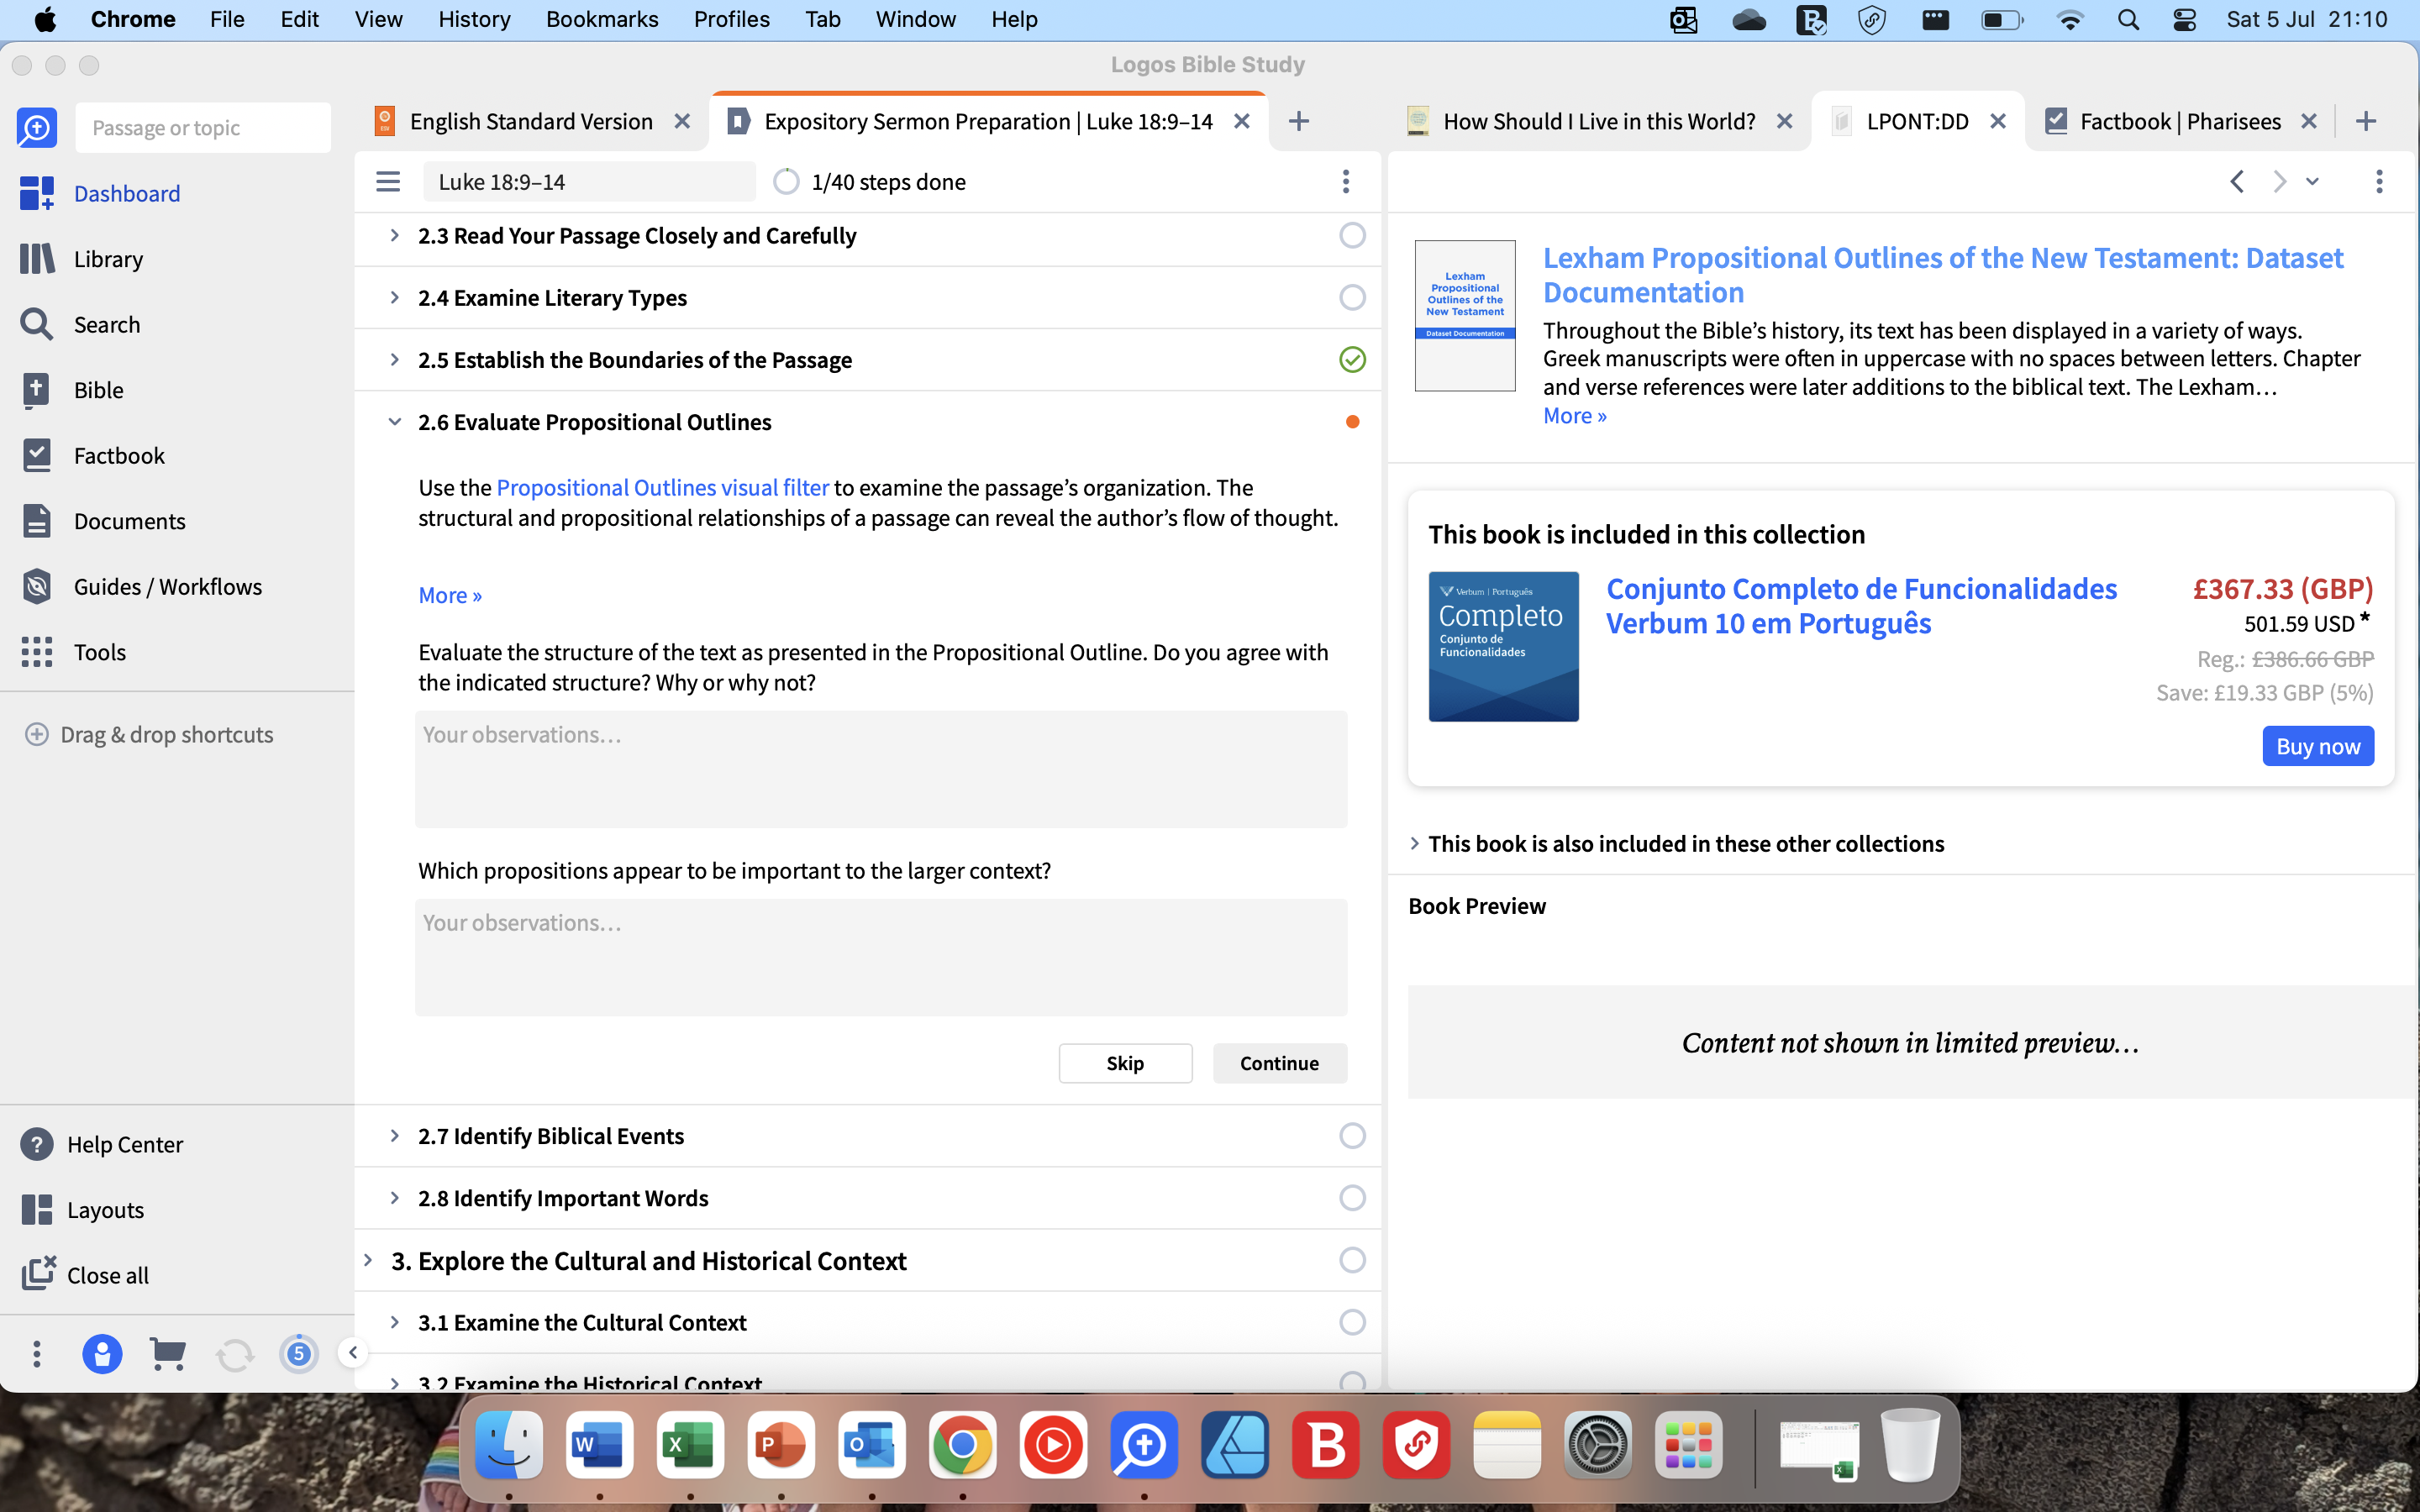Open workflow panel kebab menu
Viewport: 2420px width, 1512px height.
pyautogui.click(x=1346, y=181)
